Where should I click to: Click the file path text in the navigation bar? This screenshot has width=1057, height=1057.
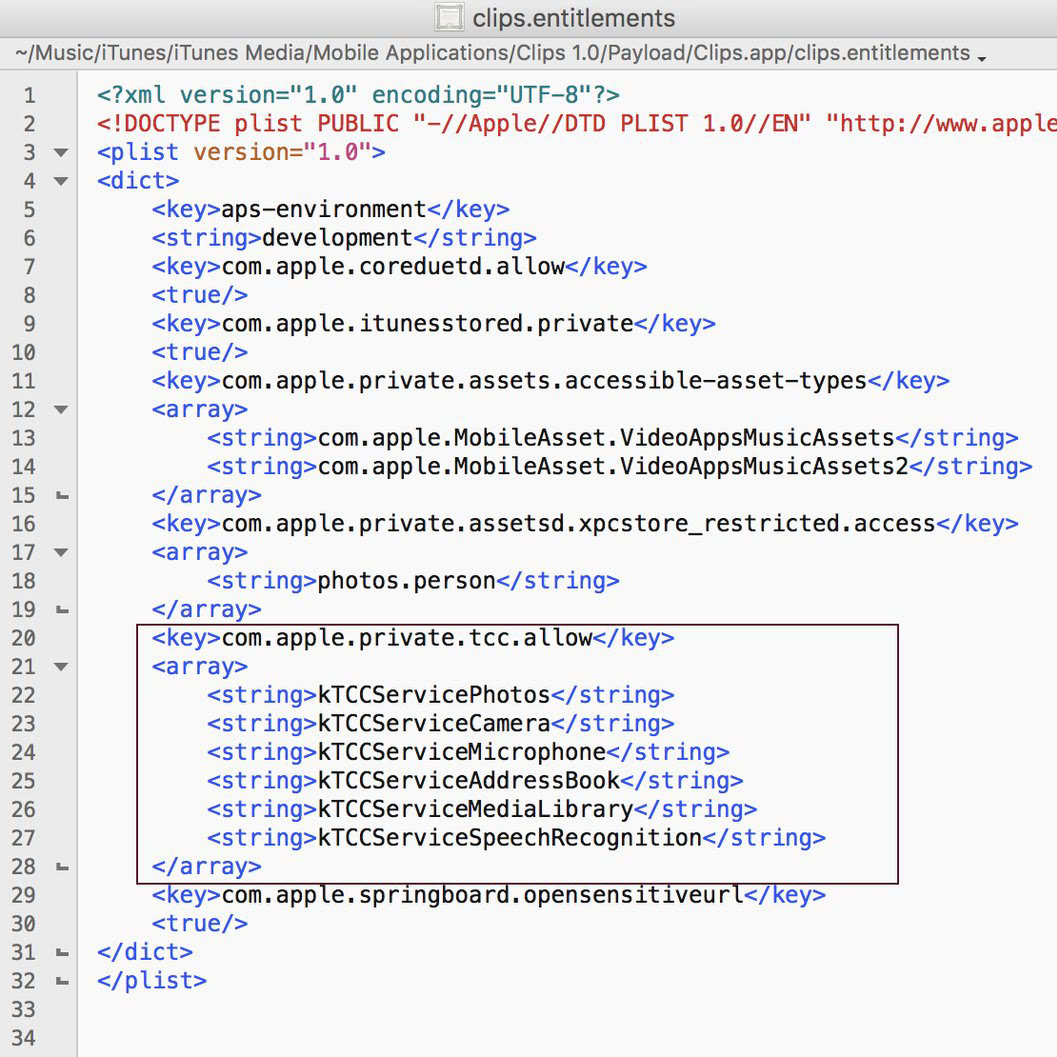pyautogui.click(x=492, y=53)
